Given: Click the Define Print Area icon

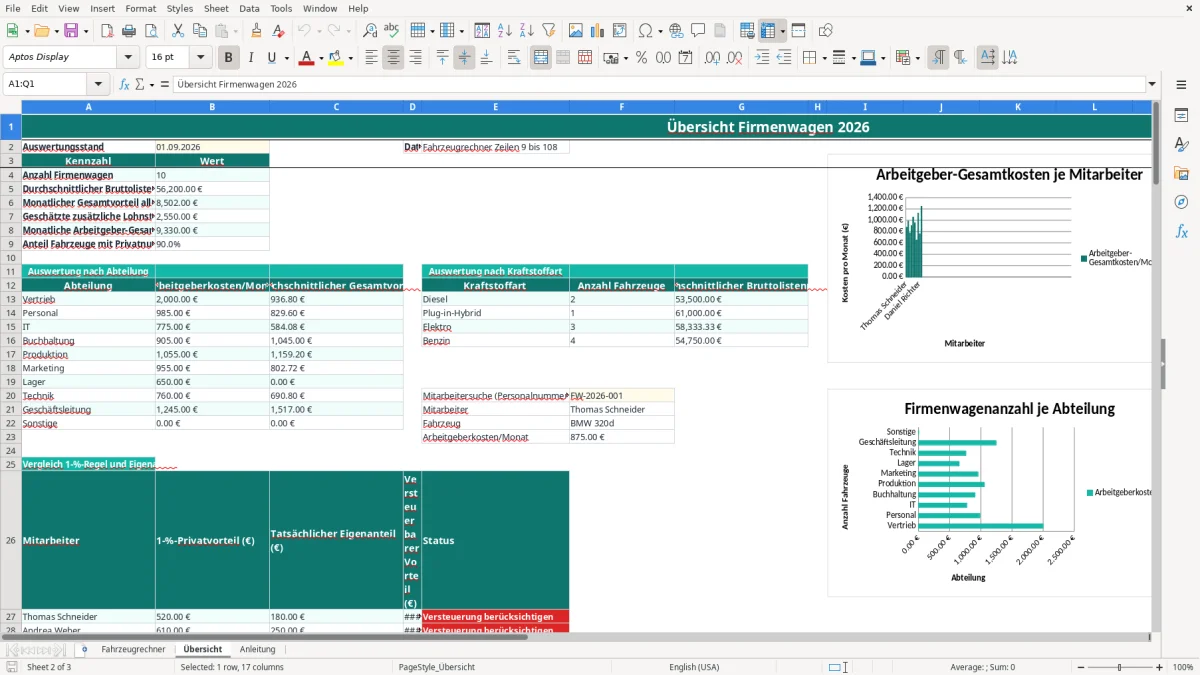Looking at the screenshot, I should [x=747, y=31].
